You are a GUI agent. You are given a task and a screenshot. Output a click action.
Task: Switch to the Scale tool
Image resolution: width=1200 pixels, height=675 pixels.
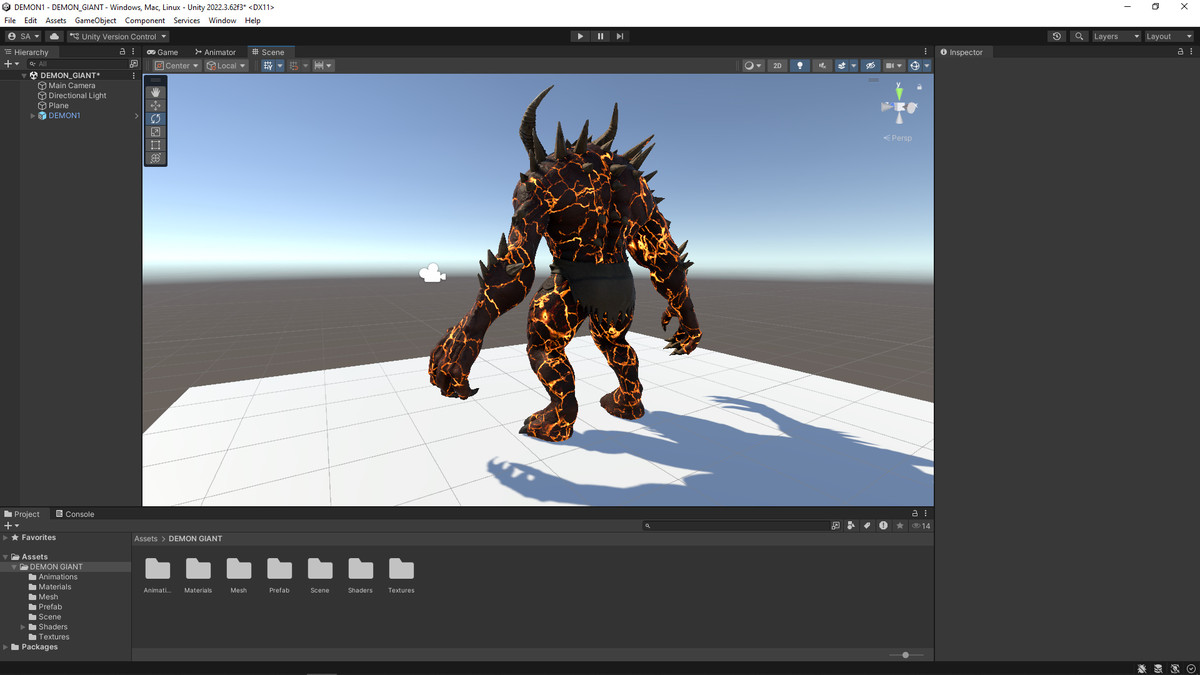156,132
